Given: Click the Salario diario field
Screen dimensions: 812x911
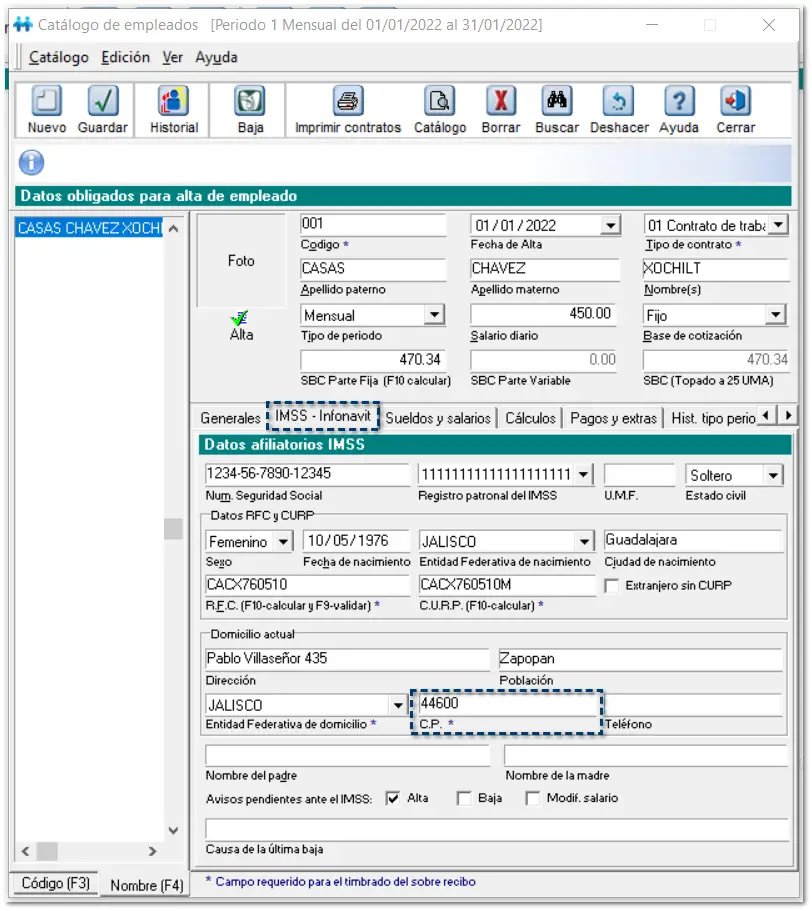Looking at the screenshot, I should 542,314.
